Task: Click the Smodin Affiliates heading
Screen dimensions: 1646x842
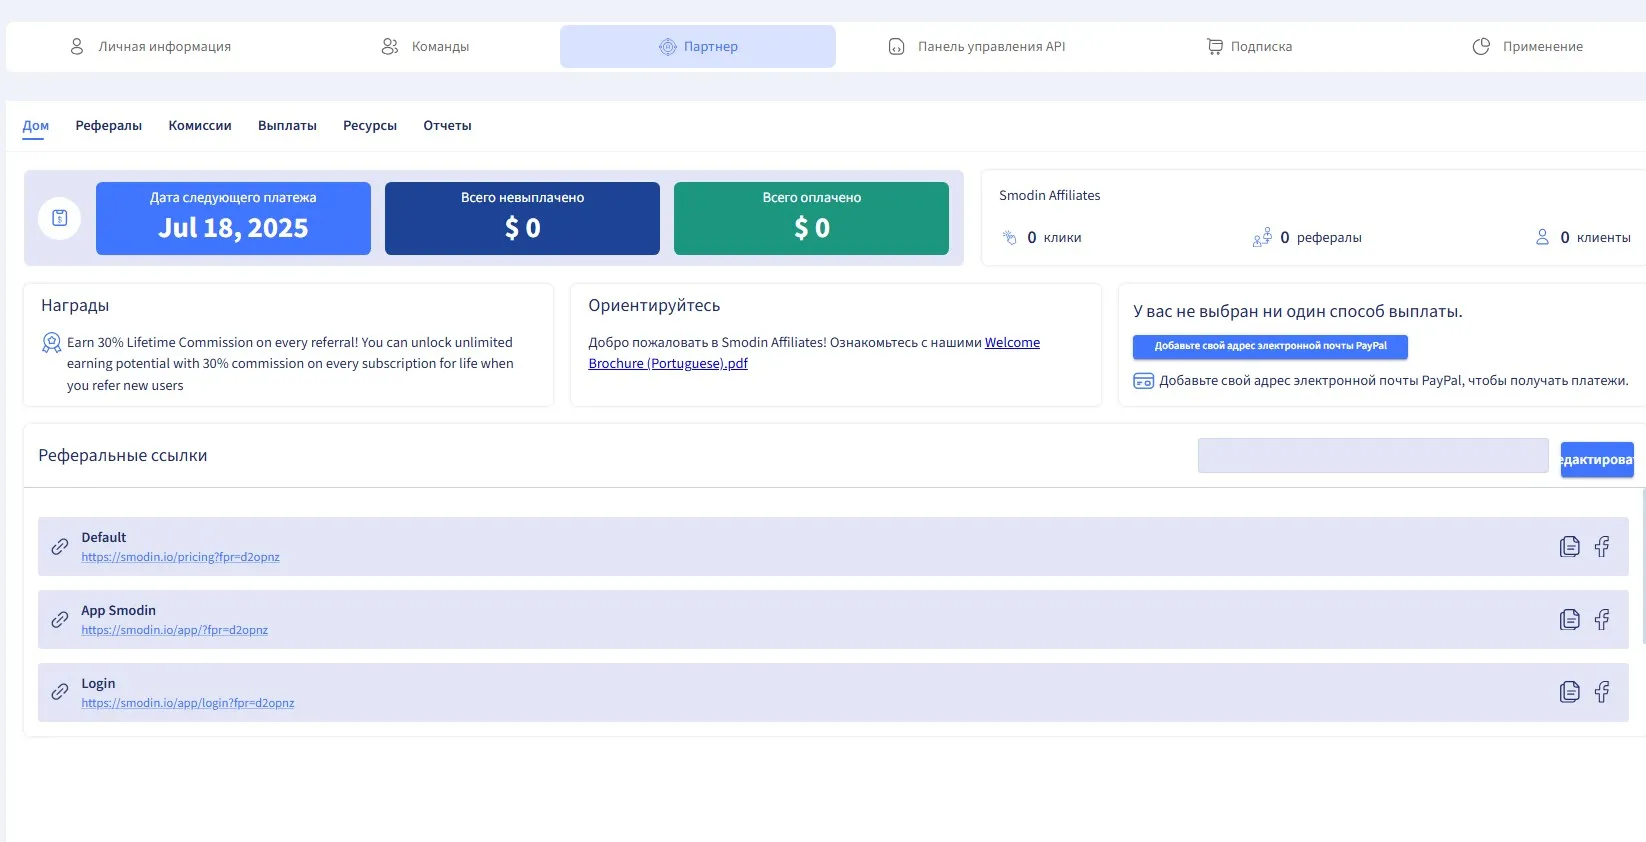Action: (1050, 196)
